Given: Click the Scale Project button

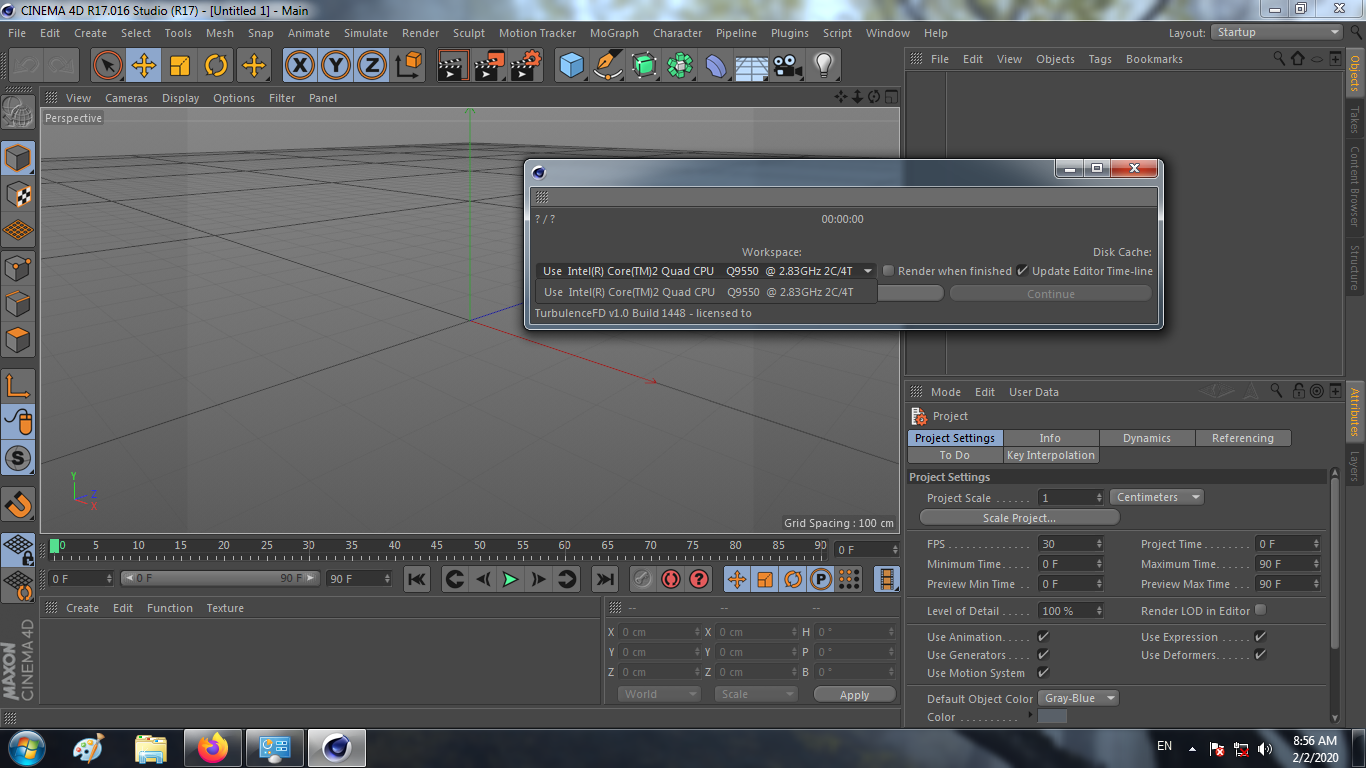Looking at the screenshot, I should coord(1019,517).
